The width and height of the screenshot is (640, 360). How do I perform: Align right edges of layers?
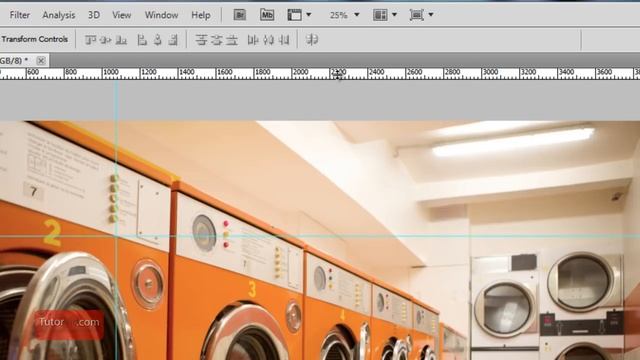click(x=173, y=40)
